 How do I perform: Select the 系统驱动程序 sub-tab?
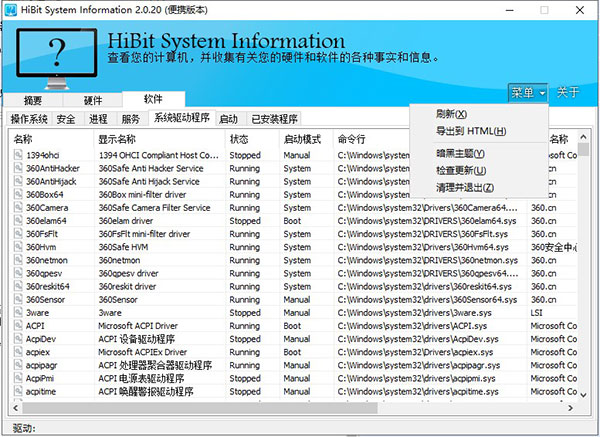(182, 118)
